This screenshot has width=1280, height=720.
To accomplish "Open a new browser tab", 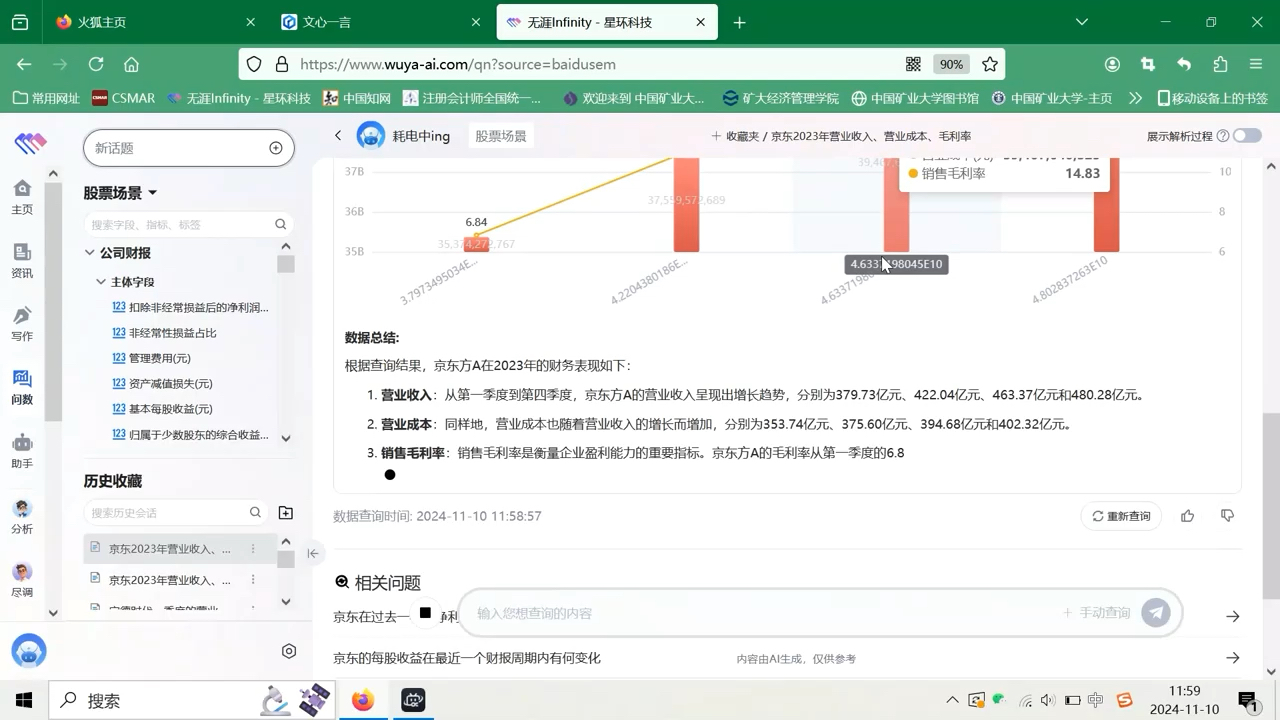I will click(x=739, y=22).
